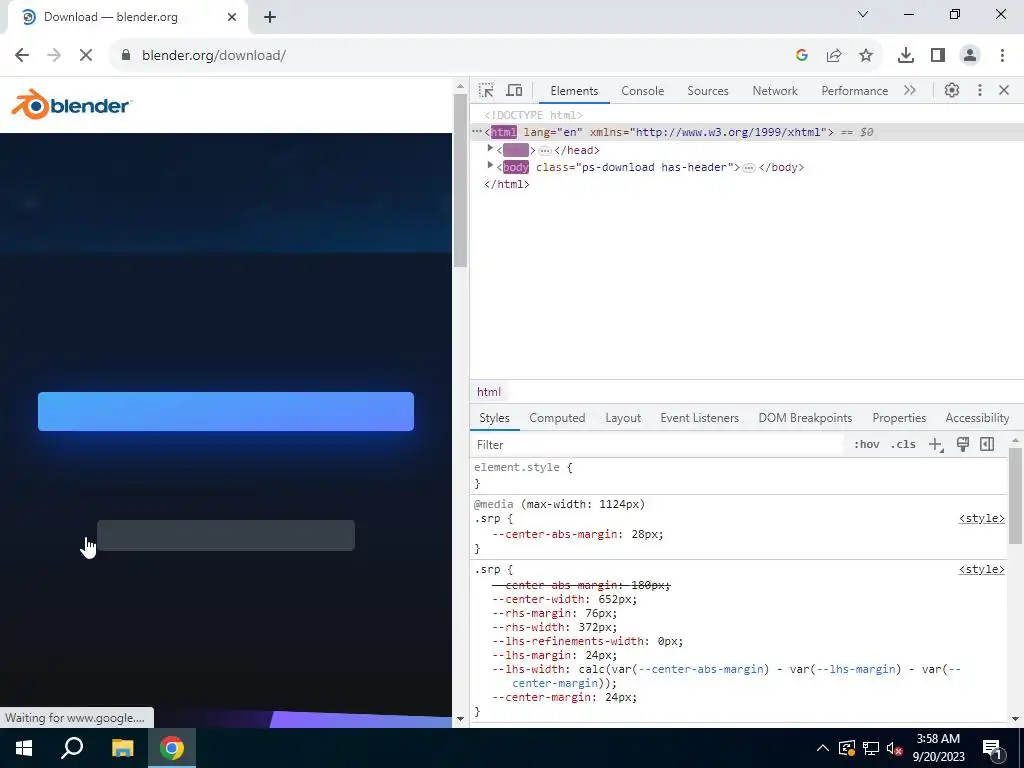Select the Computed sub-tab
The height and width of the screenshot is (768, 1024).
click(557, 418)
